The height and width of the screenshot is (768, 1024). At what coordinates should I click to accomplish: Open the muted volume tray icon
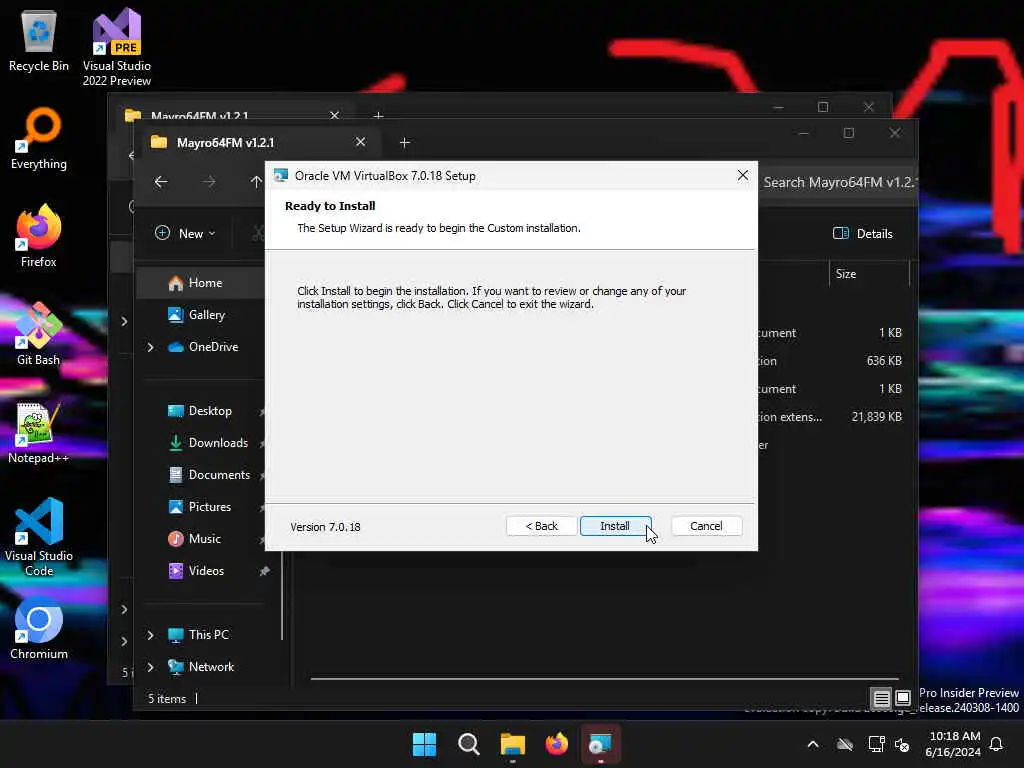(902, 744)
